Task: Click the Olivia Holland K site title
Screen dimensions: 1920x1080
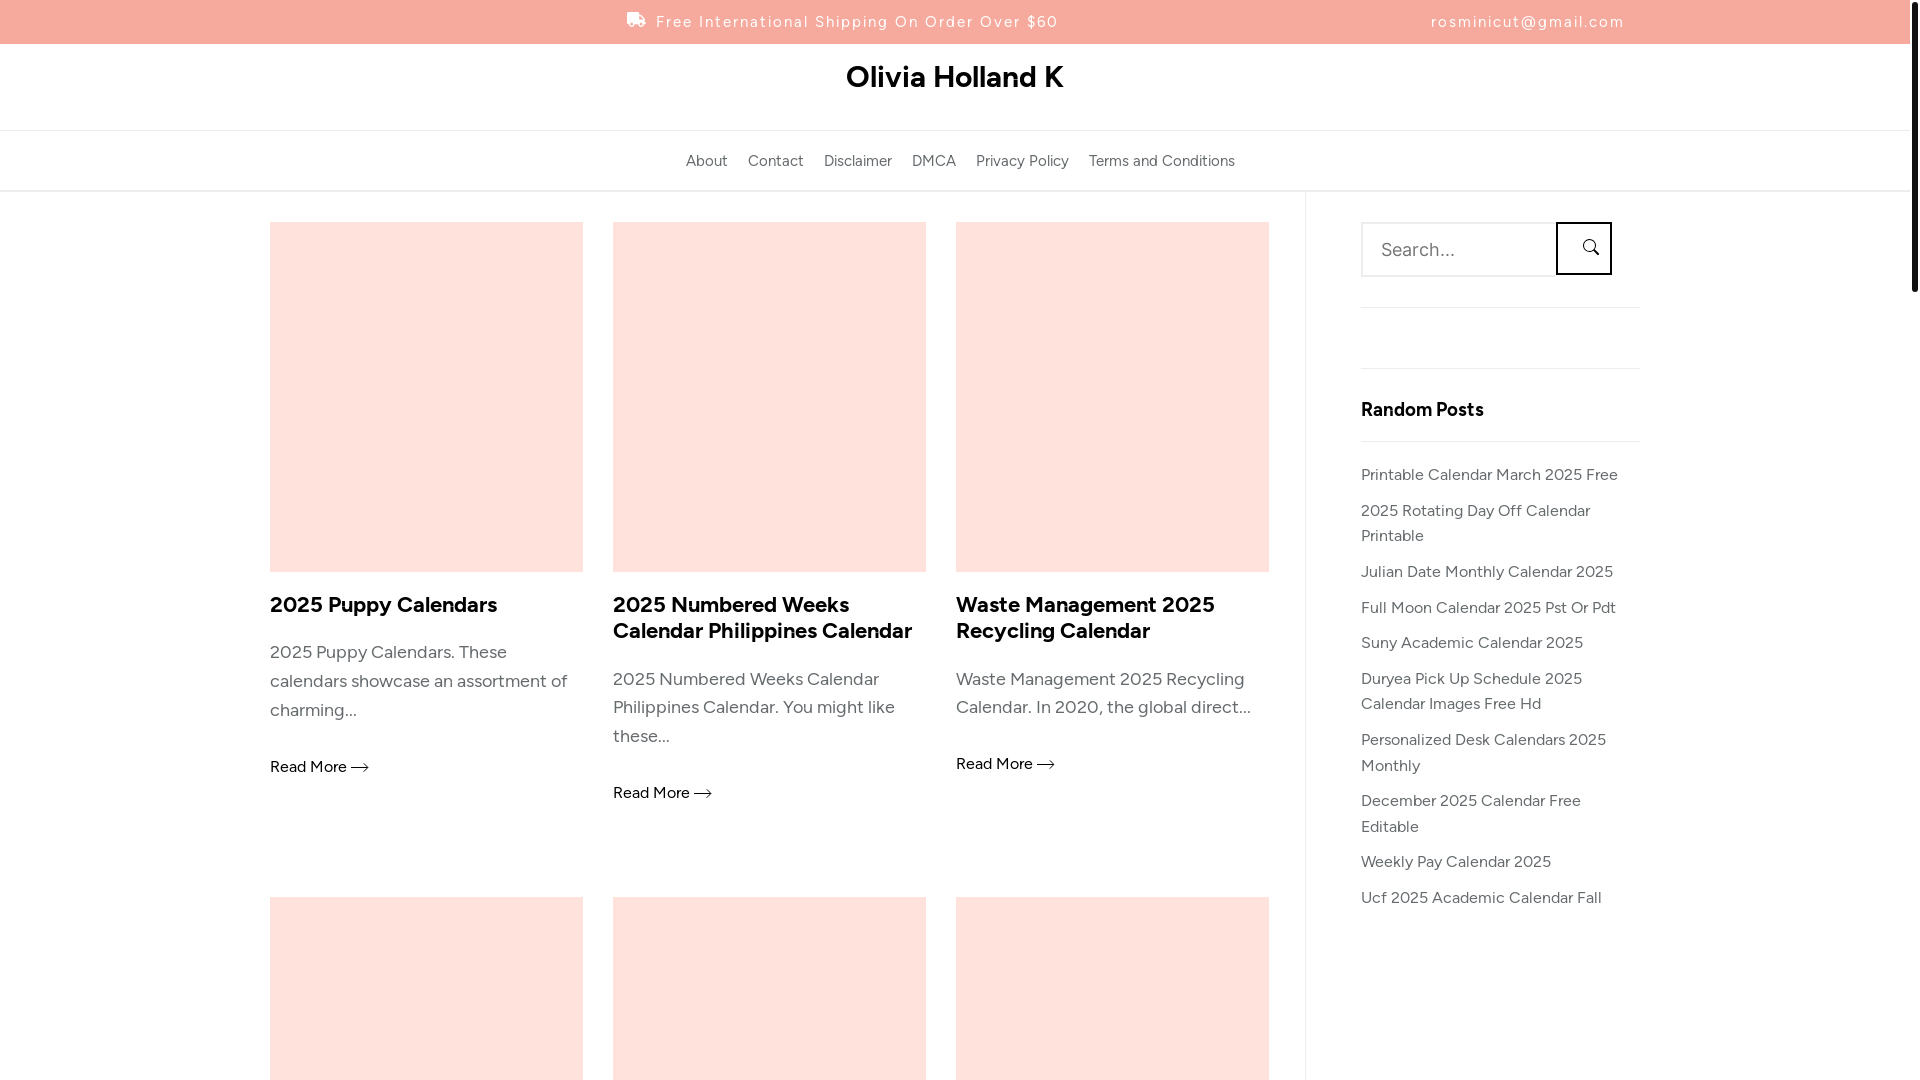Action: (954, 77)
